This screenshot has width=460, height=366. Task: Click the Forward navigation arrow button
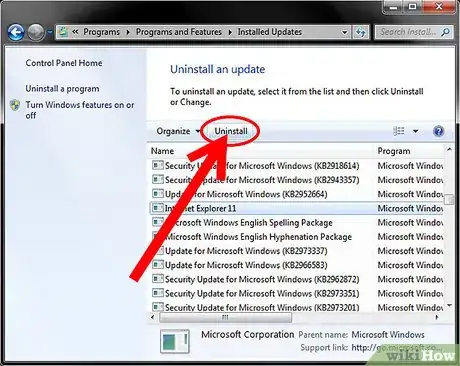pos(36,32)
